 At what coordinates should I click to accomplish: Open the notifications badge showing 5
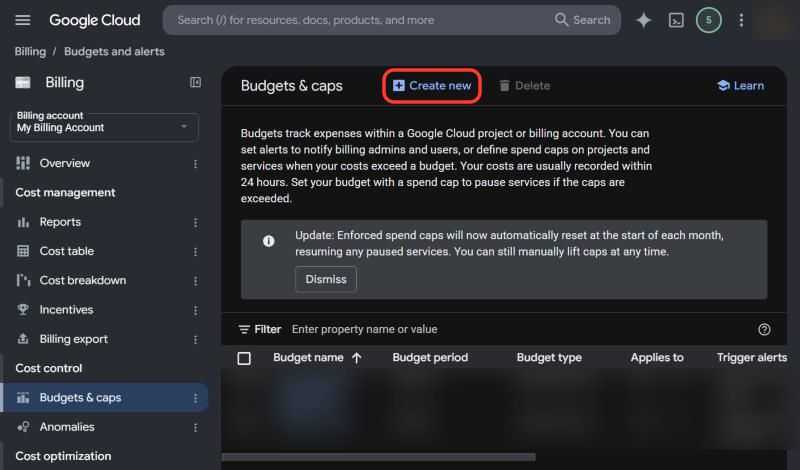click(x=708, y=20)
